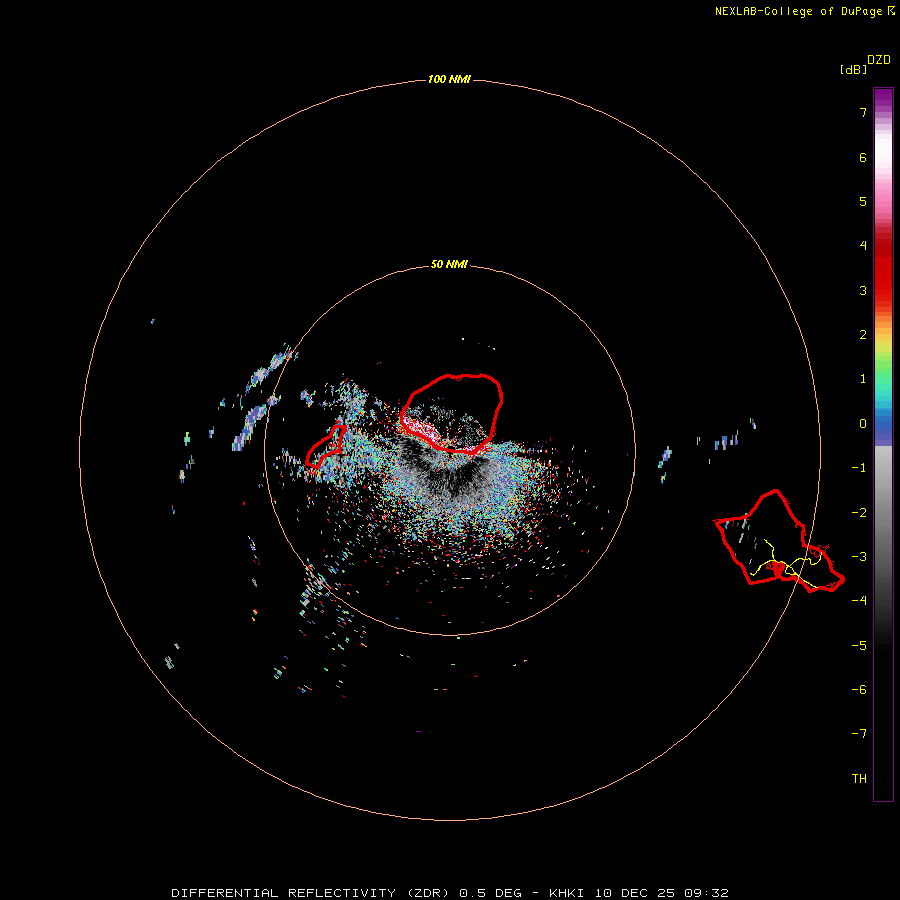This screenshot has width=900, height=900.
Task: Pick the green band near 1 dB
Action: point(883,370)
